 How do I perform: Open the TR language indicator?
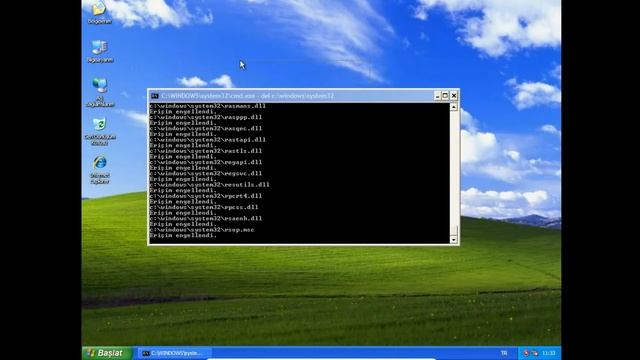pos(504,353)
